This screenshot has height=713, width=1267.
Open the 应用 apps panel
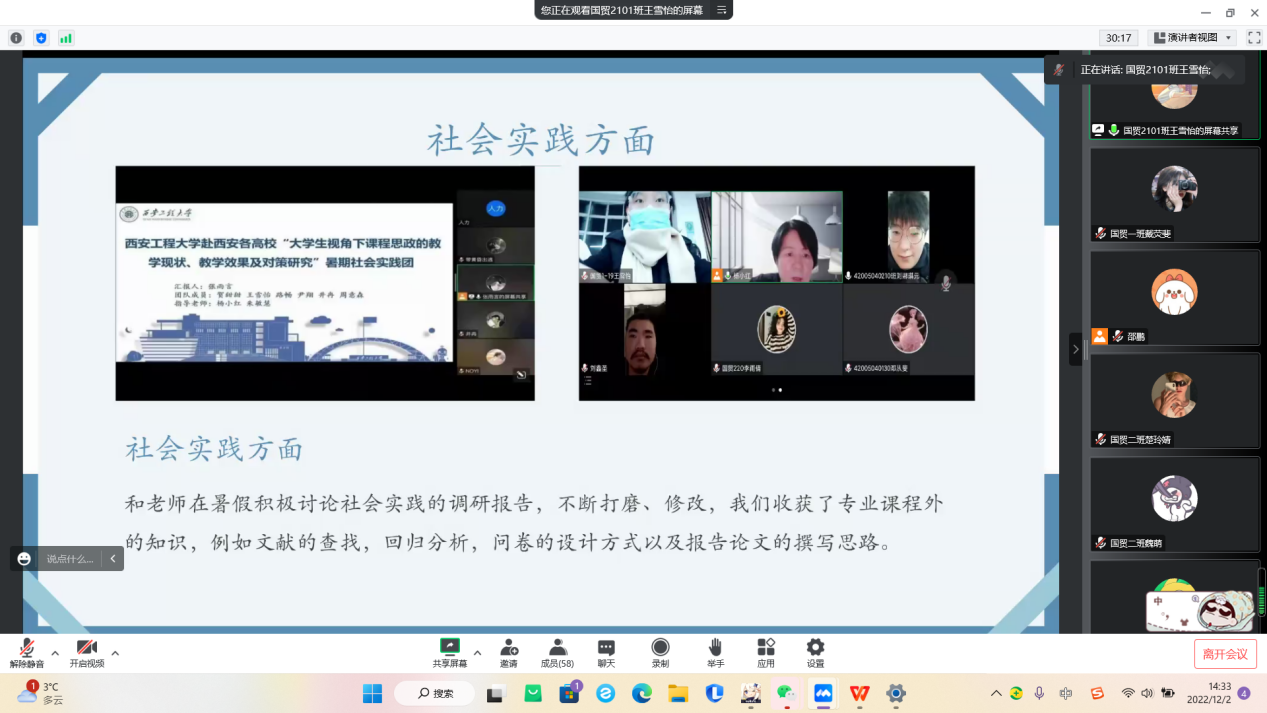point(766,653)
